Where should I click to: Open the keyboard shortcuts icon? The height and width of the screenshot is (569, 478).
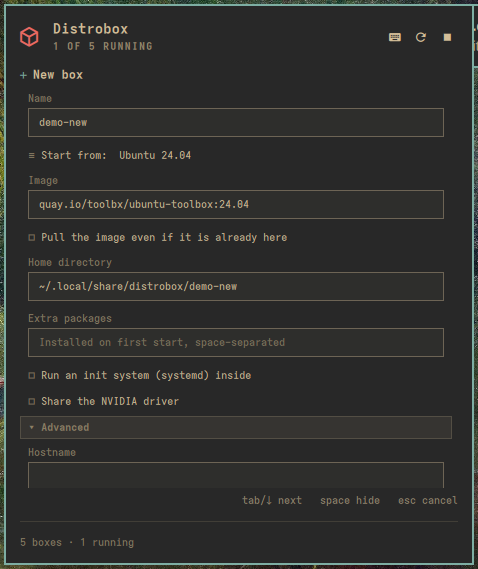pyautogui.click(x=395, y=37)
